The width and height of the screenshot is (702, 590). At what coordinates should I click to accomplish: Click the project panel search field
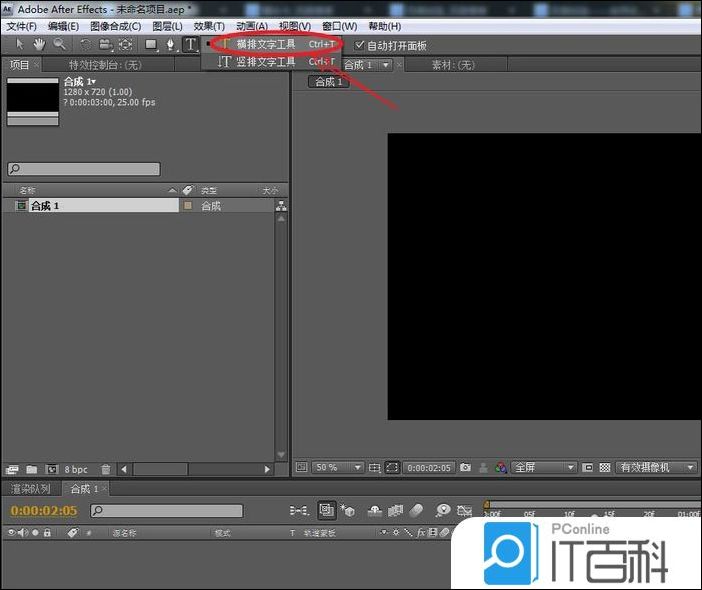pyautogui.click(x=84, y=170)
